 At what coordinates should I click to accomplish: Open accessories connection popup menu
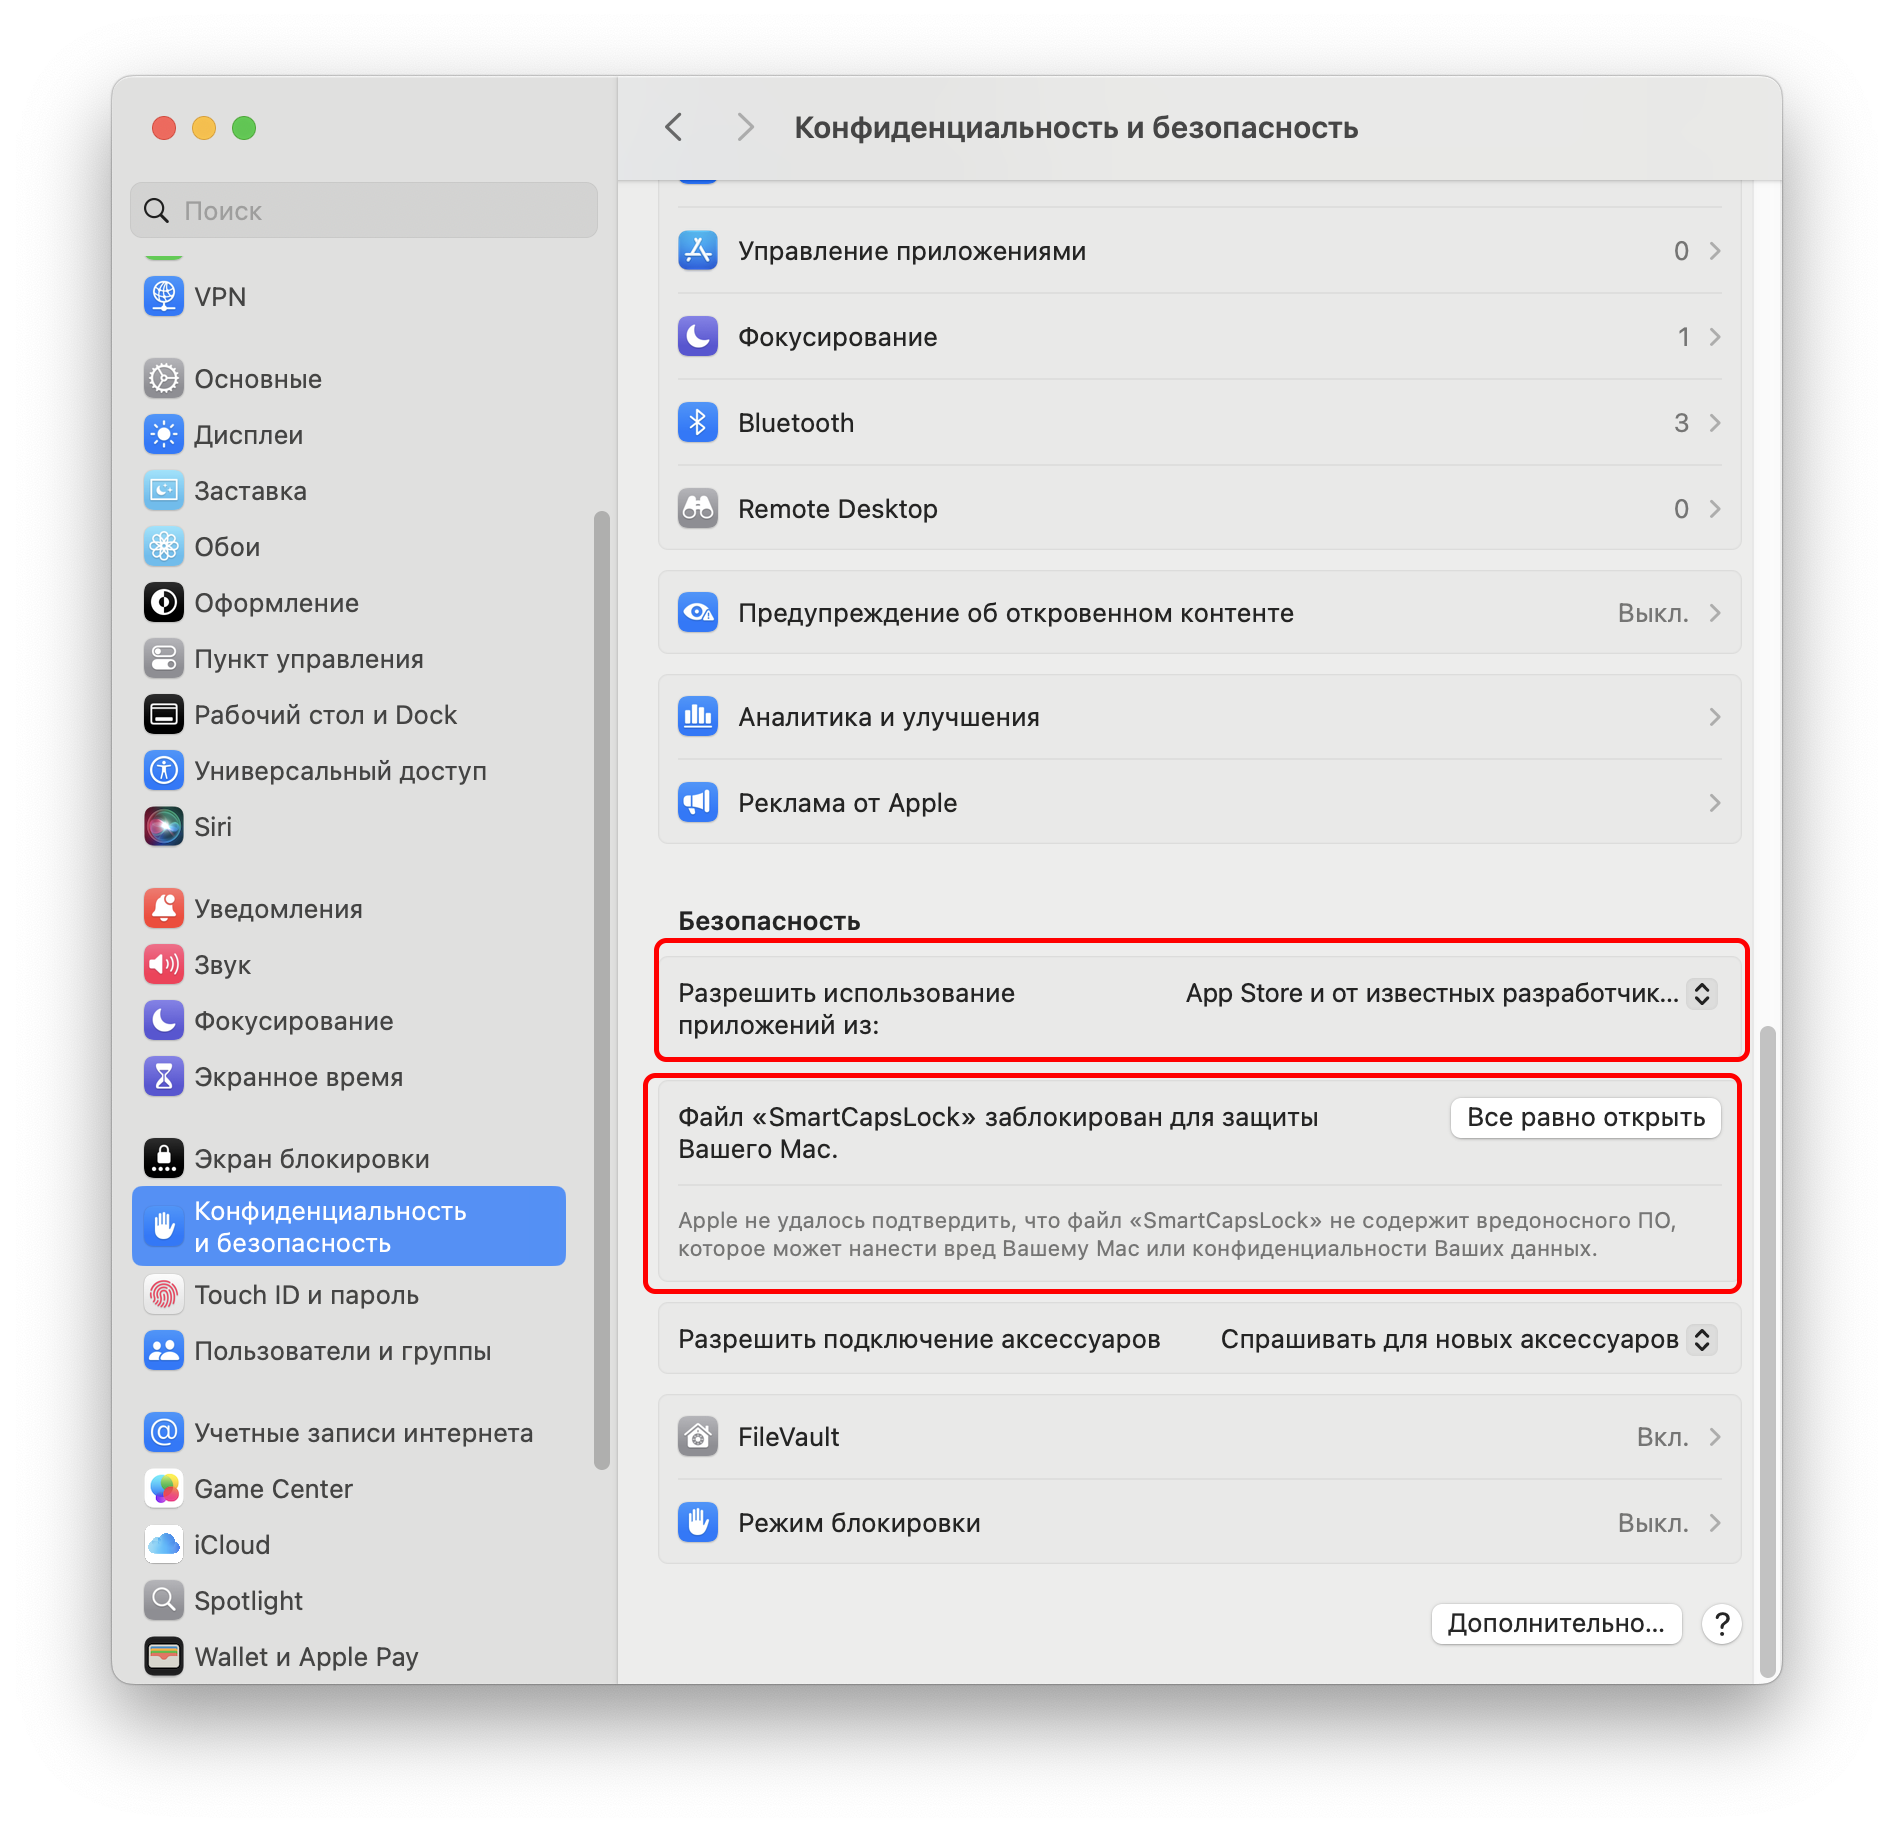click(1468, 1339)
